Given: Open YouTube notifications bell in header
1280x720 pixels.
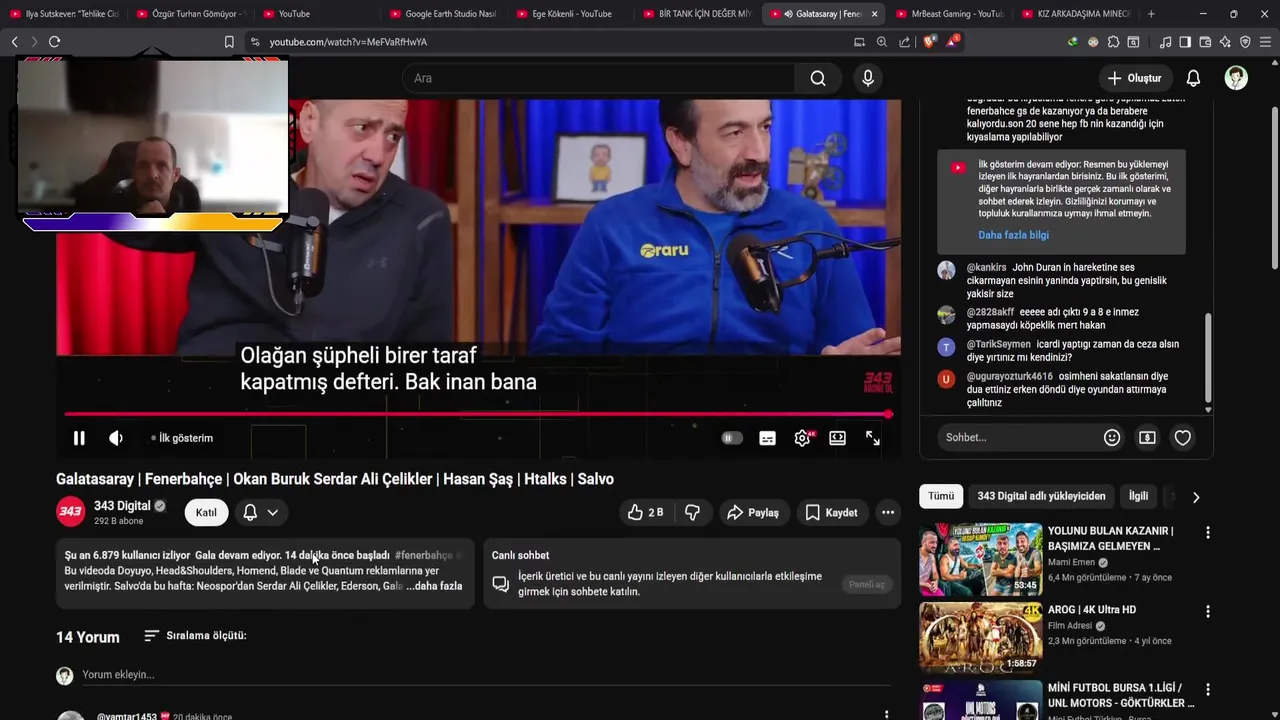Looking at the screenshot, I should click(x=1193, y=78).
